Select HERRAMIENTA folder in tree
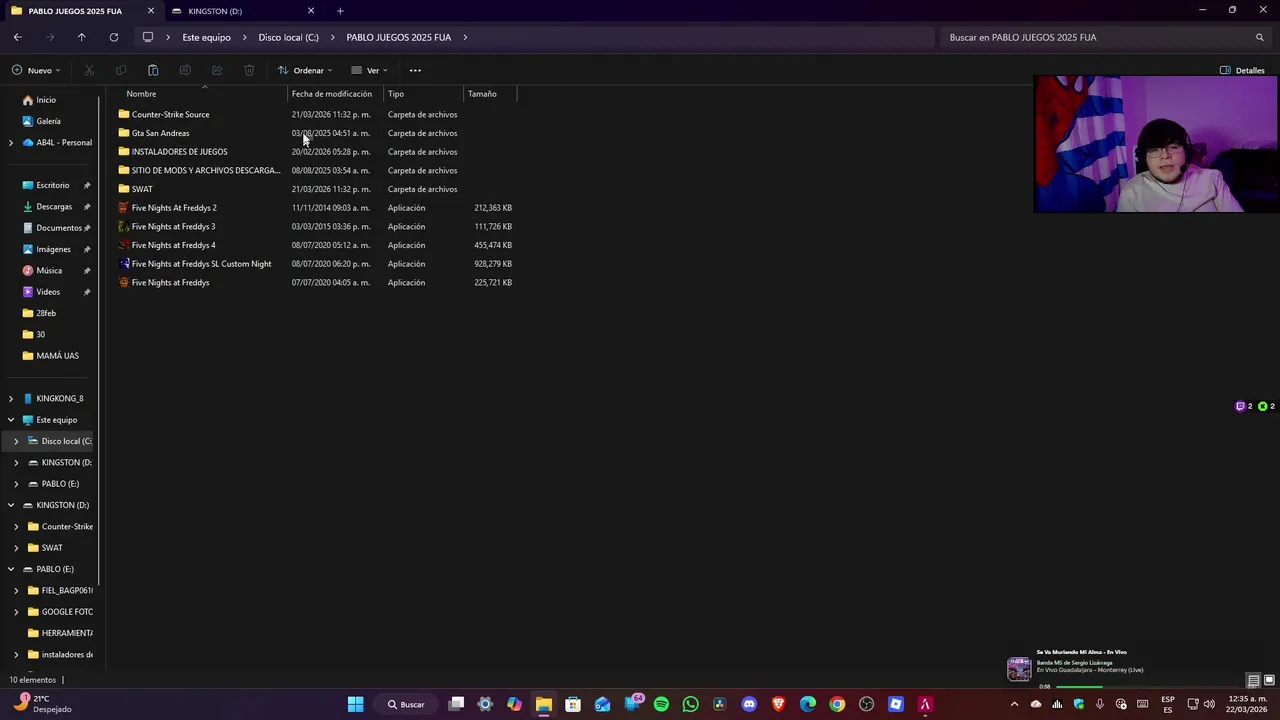Screen dimensions: 1280x720 point(67,633)
